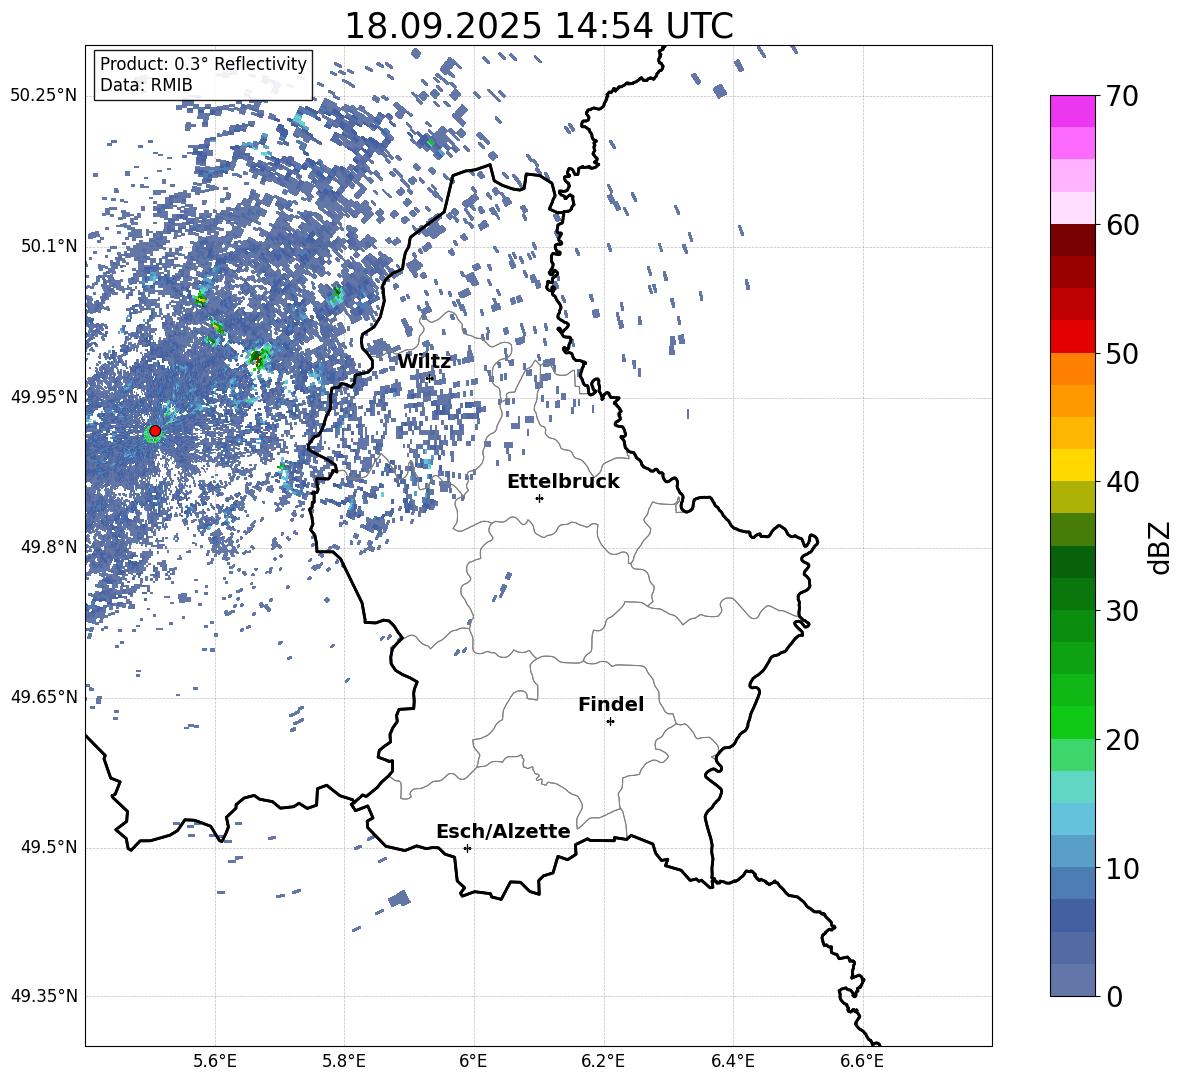
Task: Click the 49.35°N latitude label
Action: coord(44,996)
